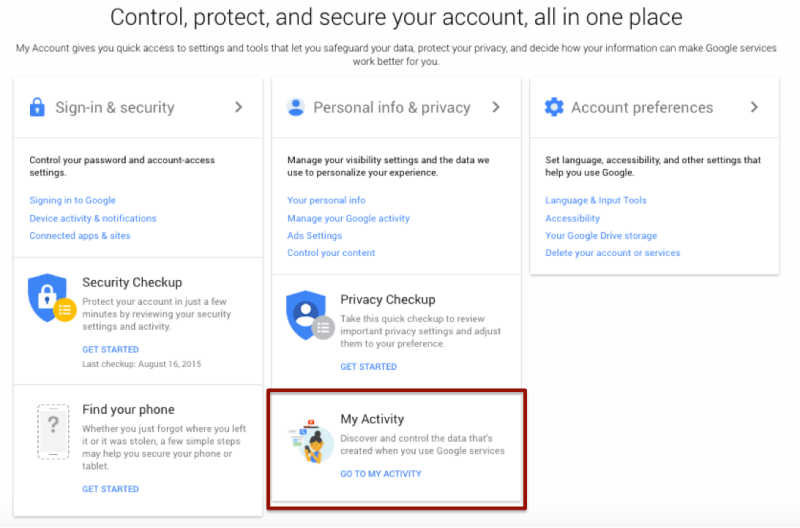
Task: Click the Account preferences gear icon
Action: click(x=553, y=107)
